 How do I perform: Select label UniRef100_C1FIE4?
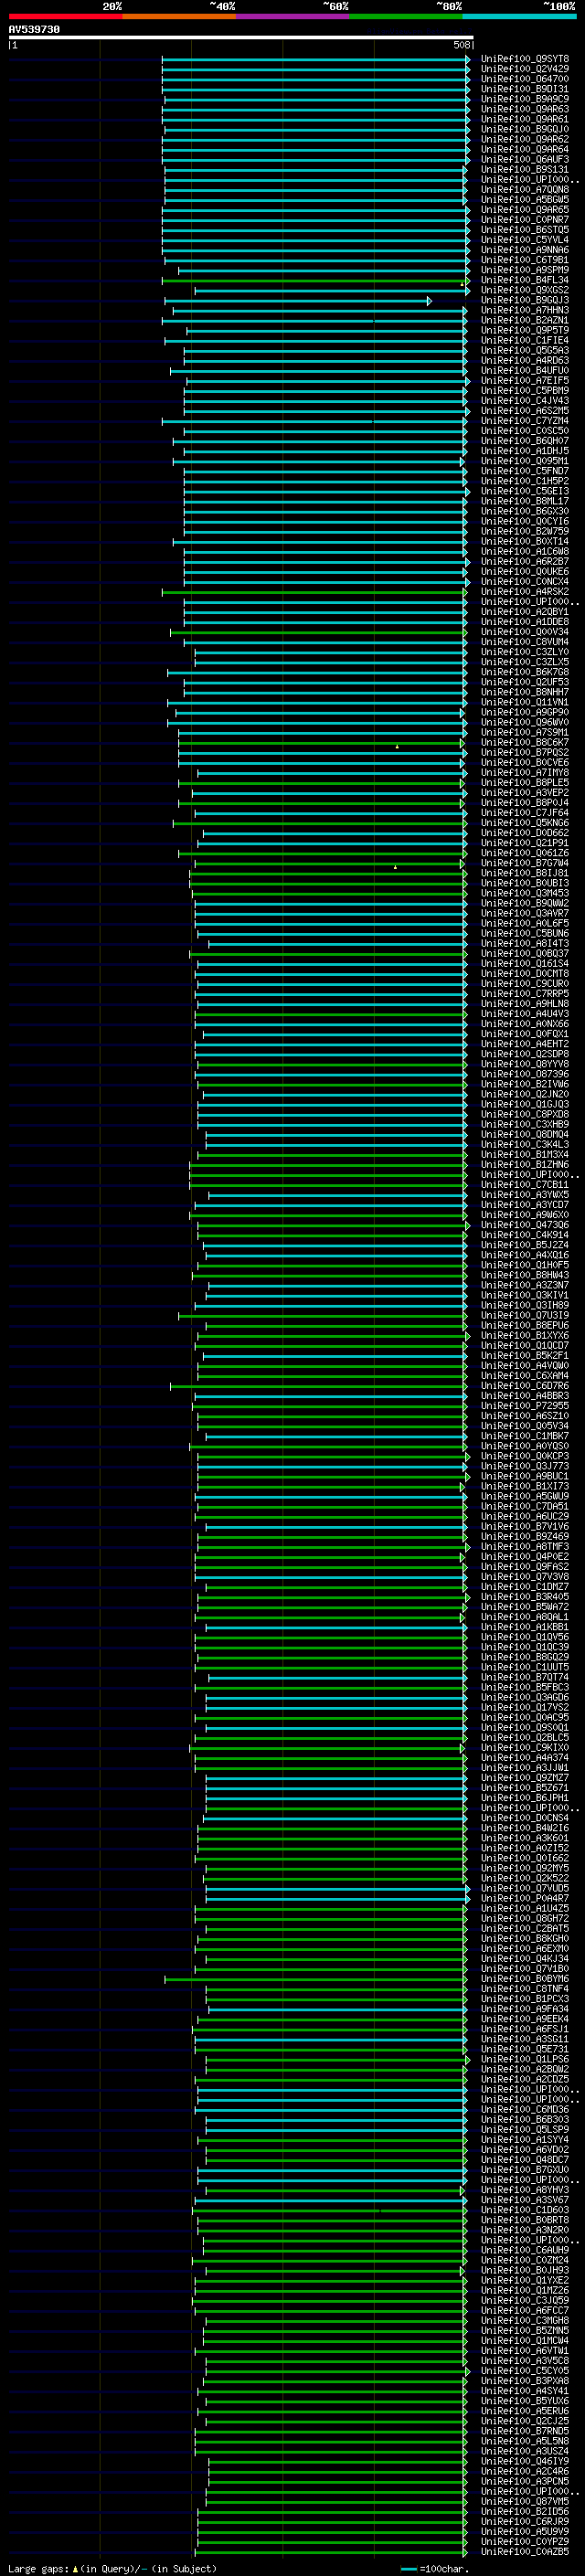pyautogui.click(x=525, y=341)
